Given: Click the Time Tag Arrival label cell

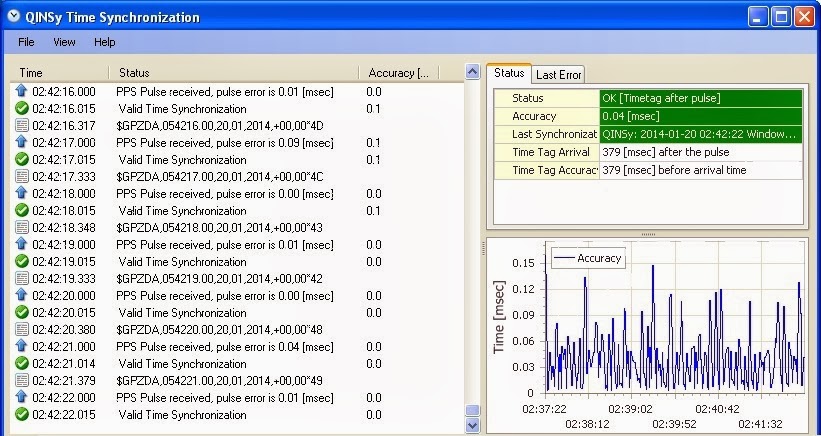Looking at the screenshot, I should click(547, 152).
